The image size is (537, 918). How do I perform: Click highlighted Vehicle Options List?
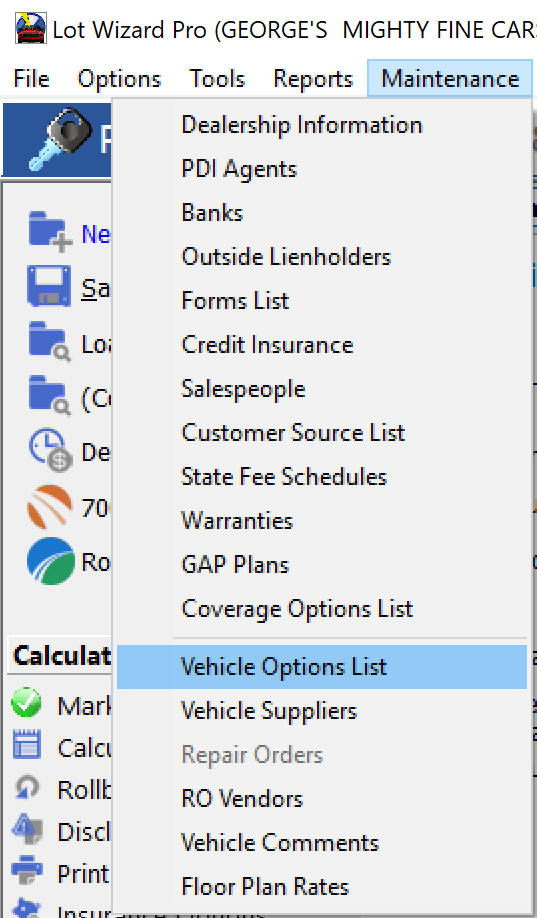[321, 667]
